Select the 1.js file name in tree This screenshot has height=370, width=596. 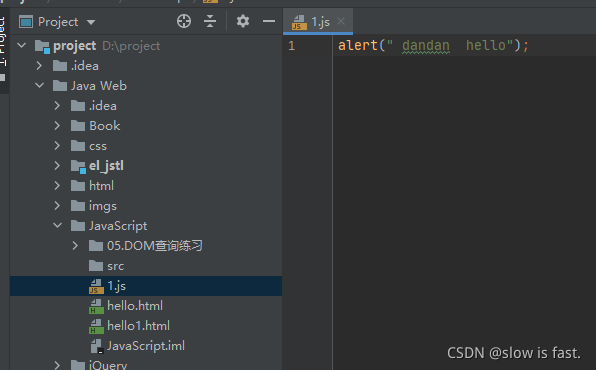pyautogui.click(x=116, y=286)
